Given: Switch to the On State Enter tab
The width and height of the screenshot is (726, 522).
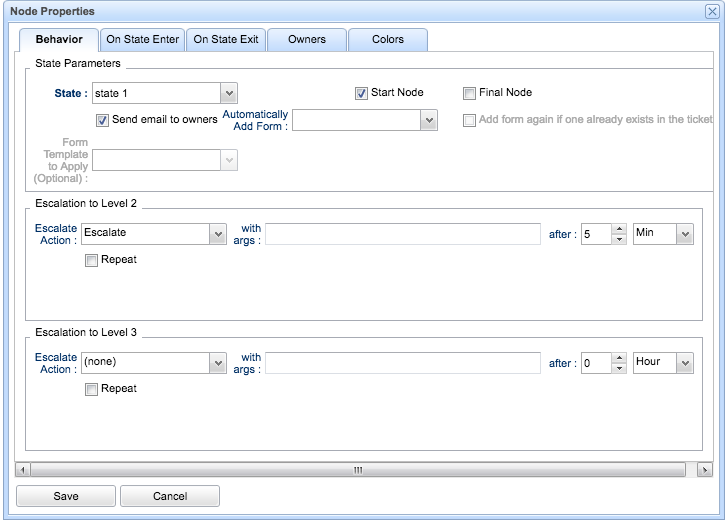Looking at the screenshot, I should (x=142, y=40).
